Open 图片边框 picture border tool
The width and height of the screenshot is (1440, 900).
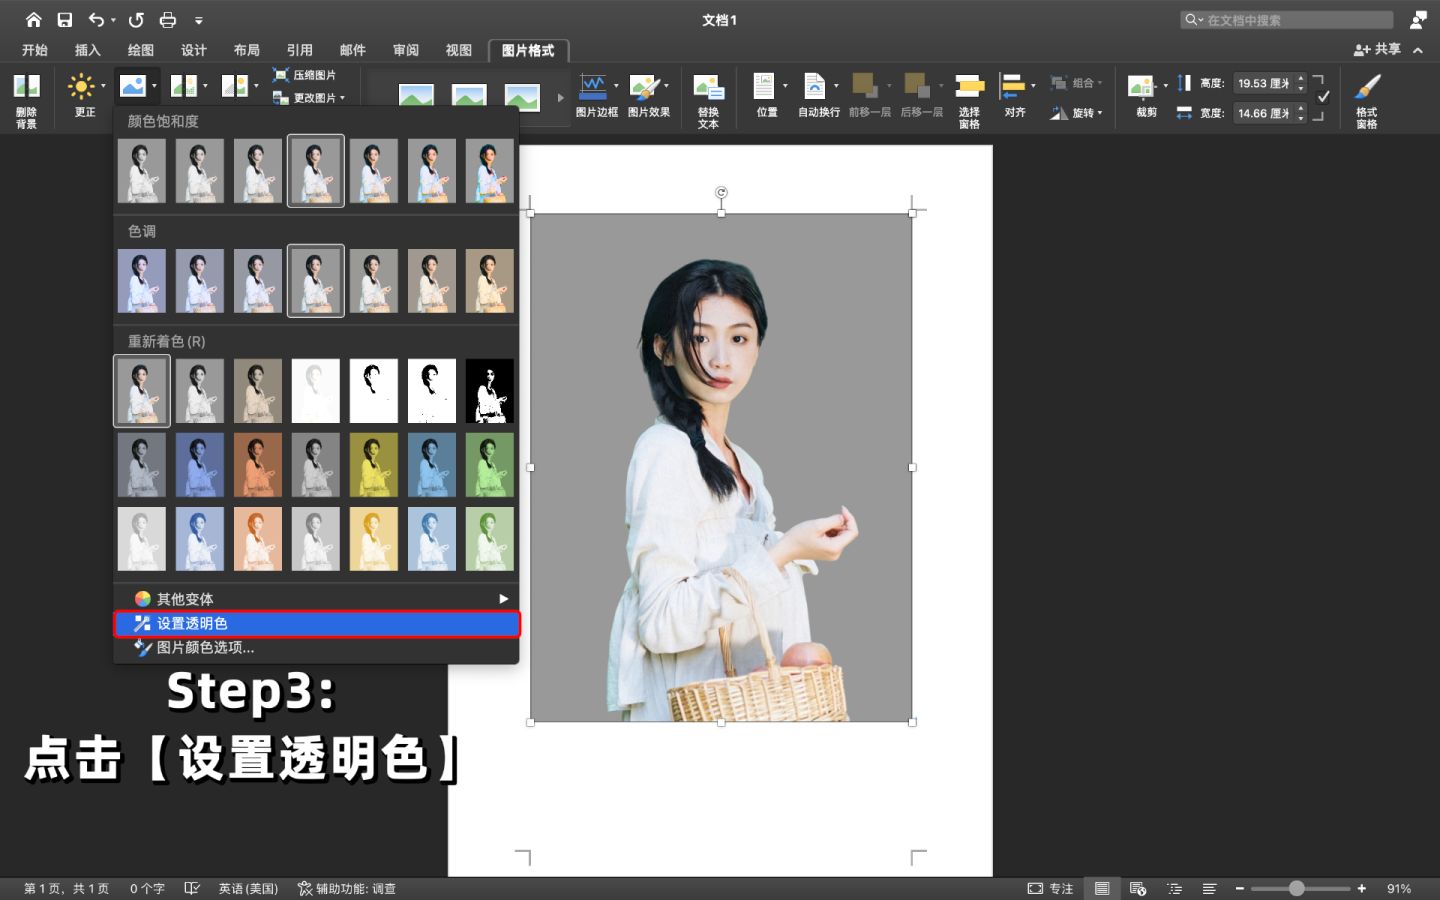coord(597,95)
